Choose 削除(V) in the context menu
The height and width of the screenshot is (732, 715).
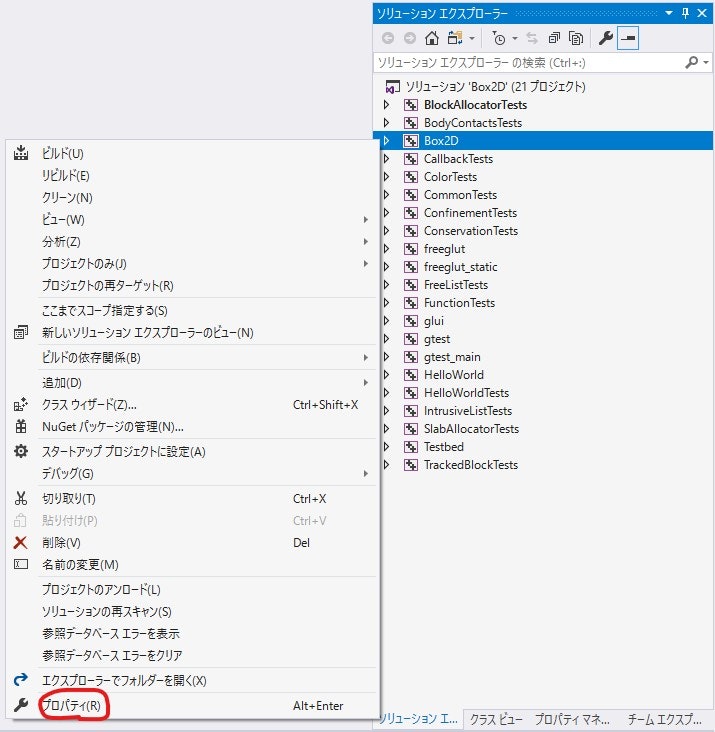(191, 542)
